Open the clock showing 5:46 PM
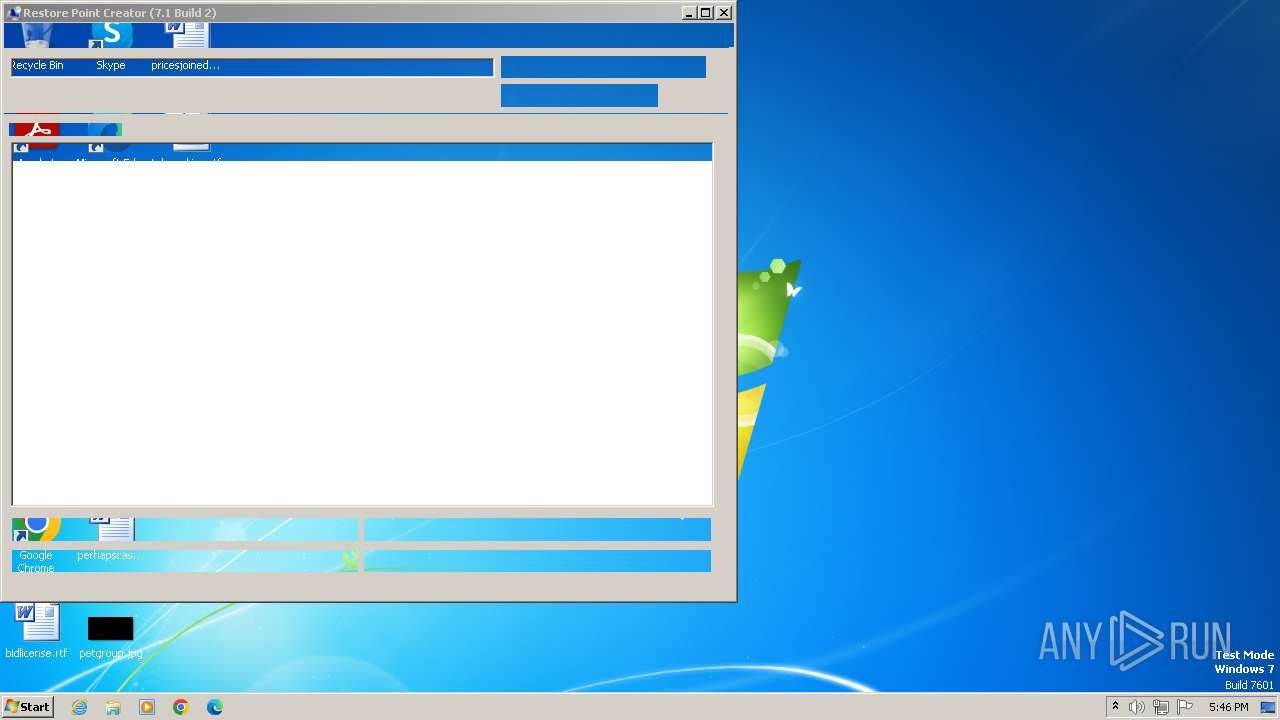 pyautogui.click(x=1228, y=707)
